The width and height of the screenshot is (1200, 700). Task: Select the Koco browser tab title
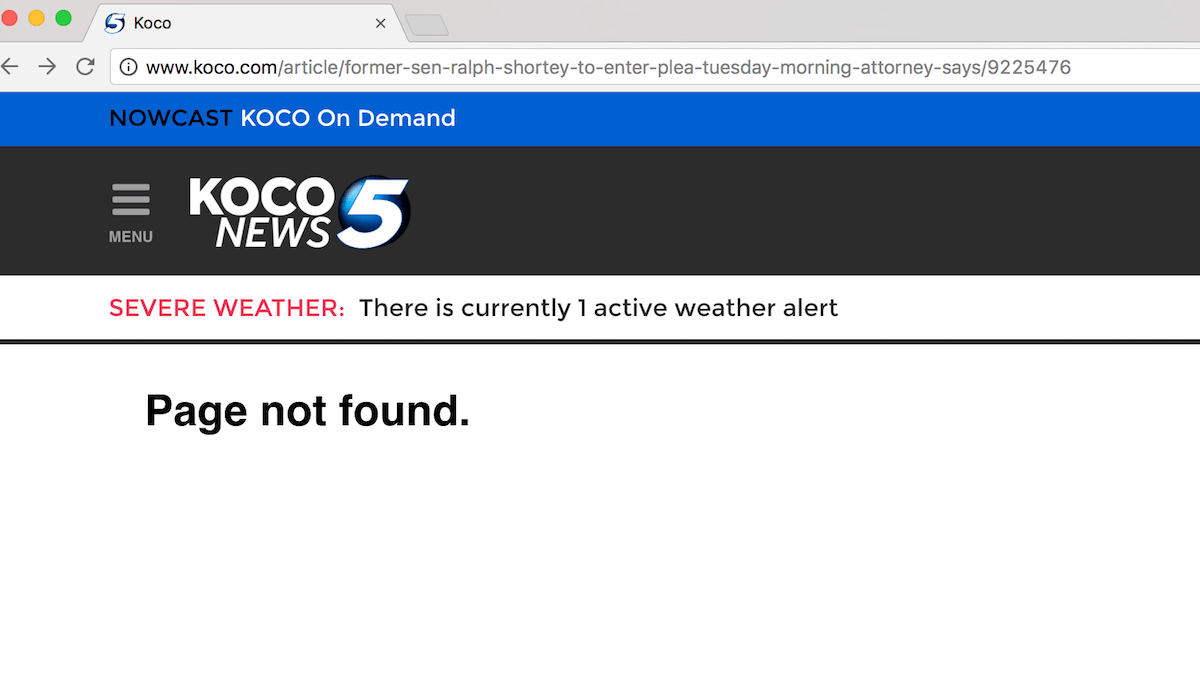(152, 23)
